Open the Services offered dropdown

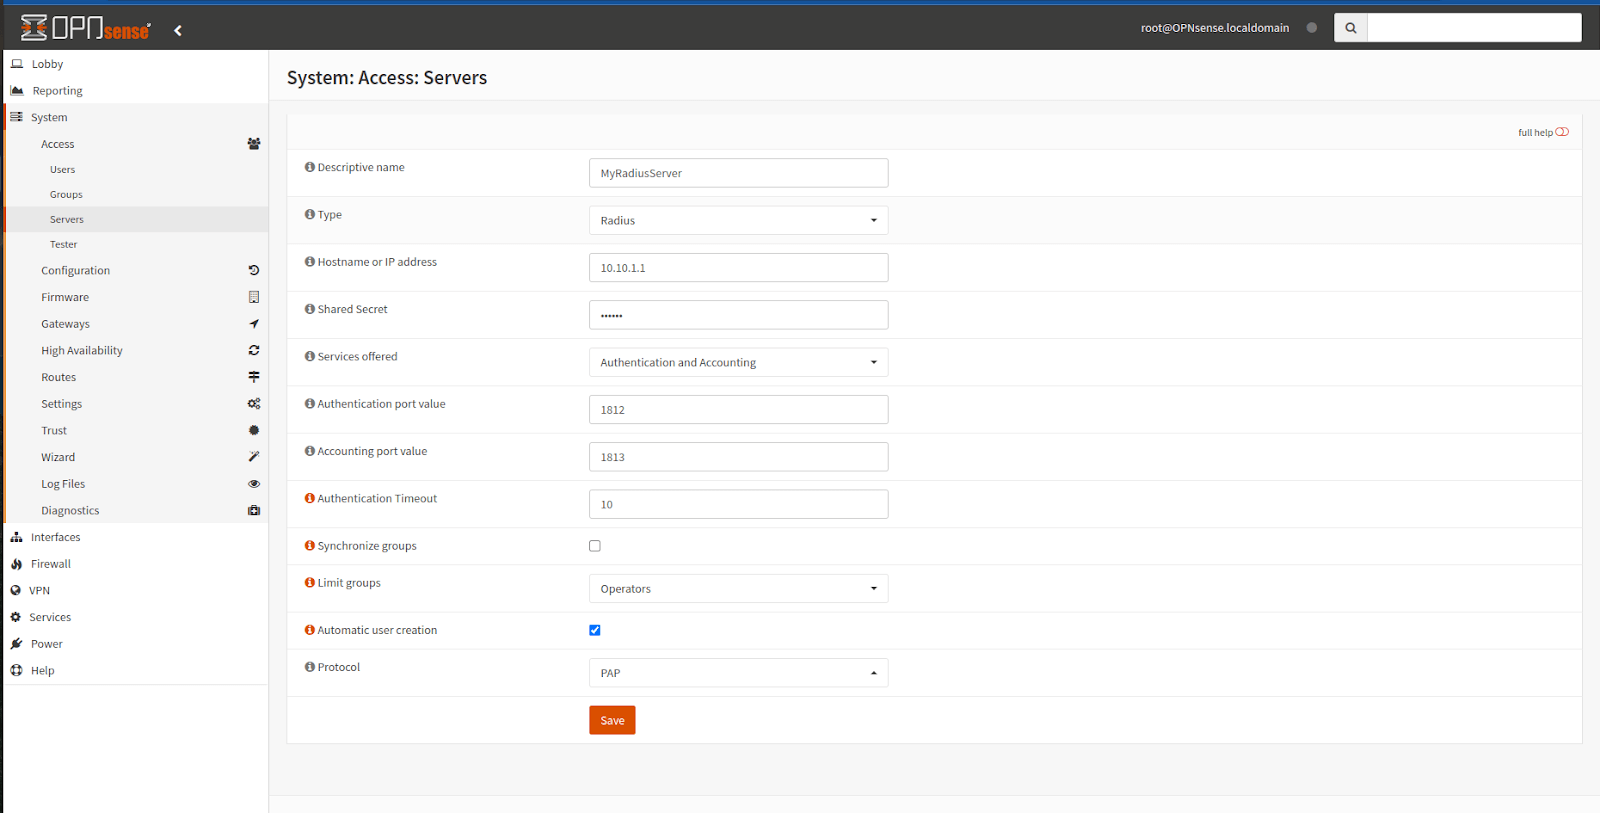click(738, 362)
